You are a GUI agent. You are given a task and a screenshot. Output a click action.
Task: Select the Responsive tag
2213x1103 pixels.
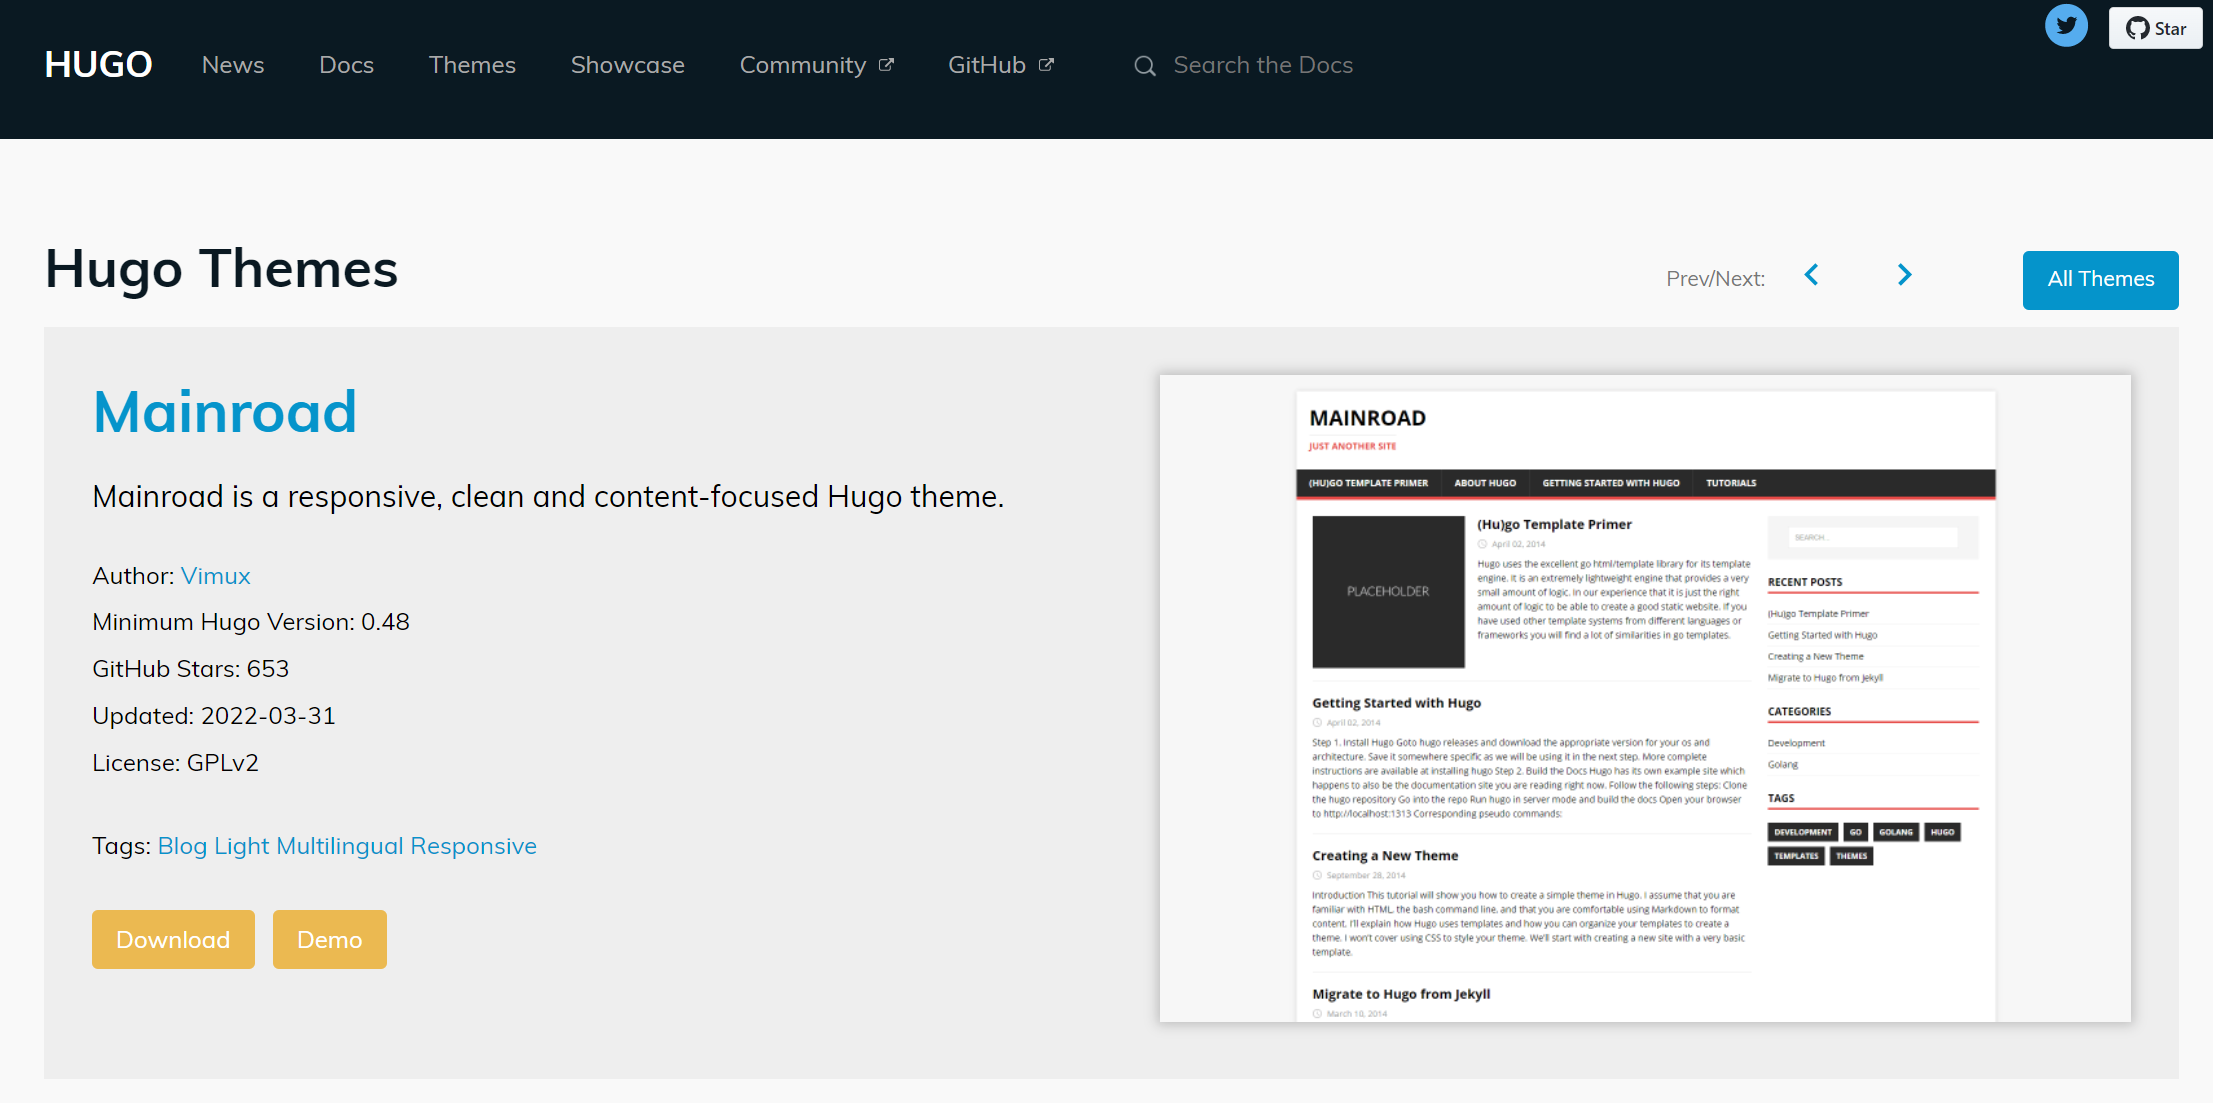pos(474,846)
